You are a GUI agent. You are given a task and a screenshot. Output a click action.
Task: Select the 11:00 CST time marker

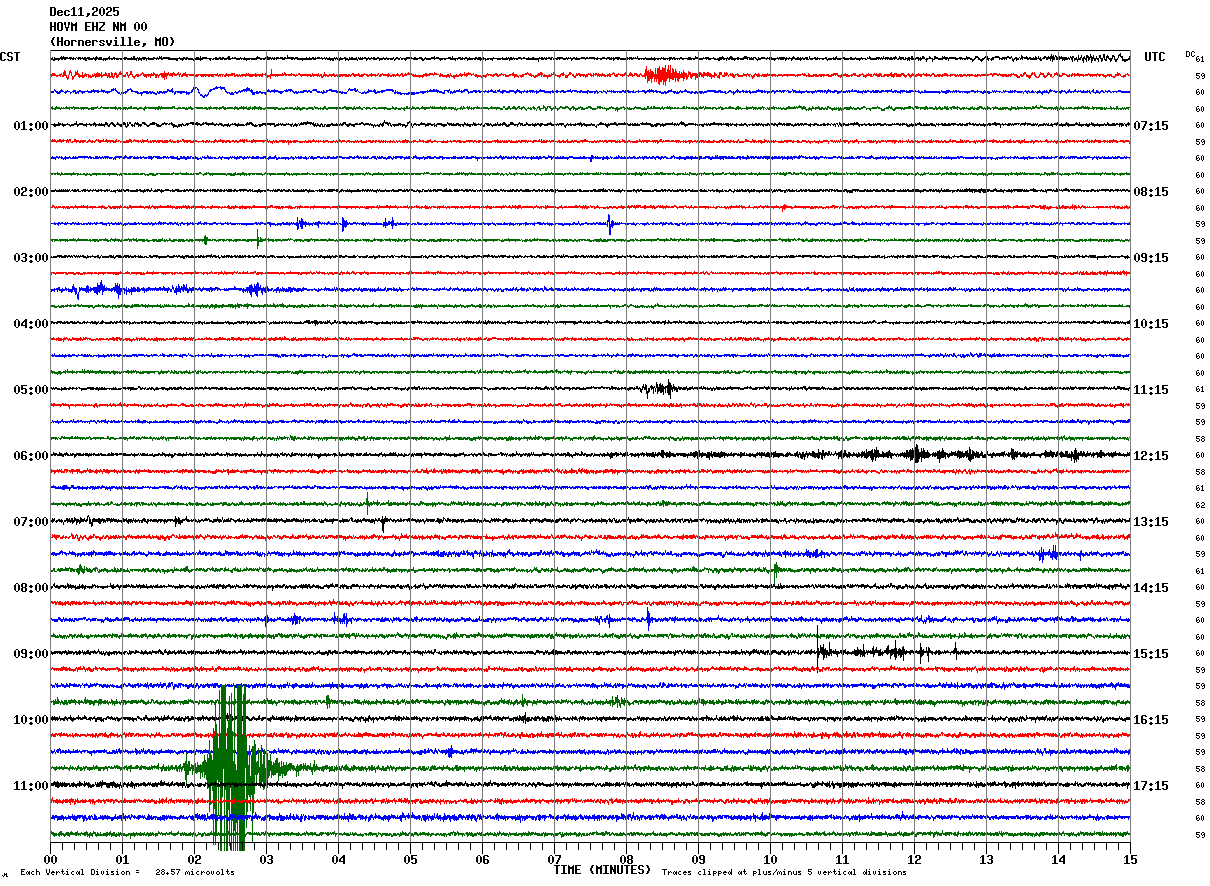pos(30,786)
